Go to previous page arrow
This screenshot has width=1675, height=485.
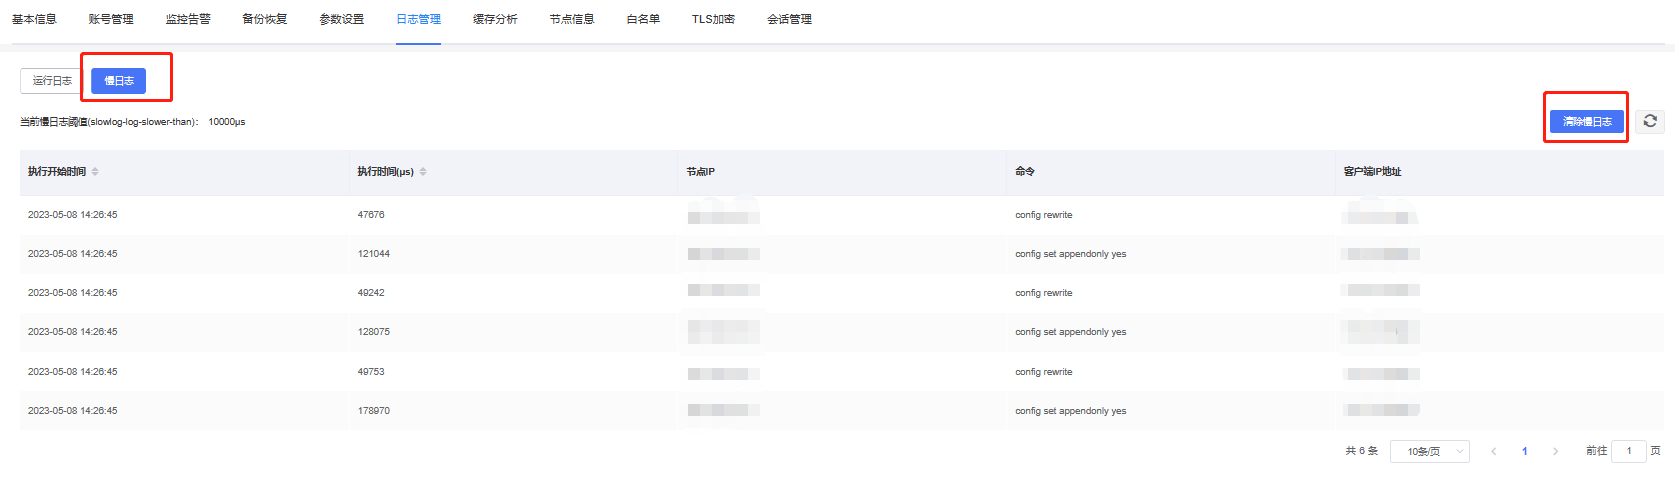(1494, 452)
